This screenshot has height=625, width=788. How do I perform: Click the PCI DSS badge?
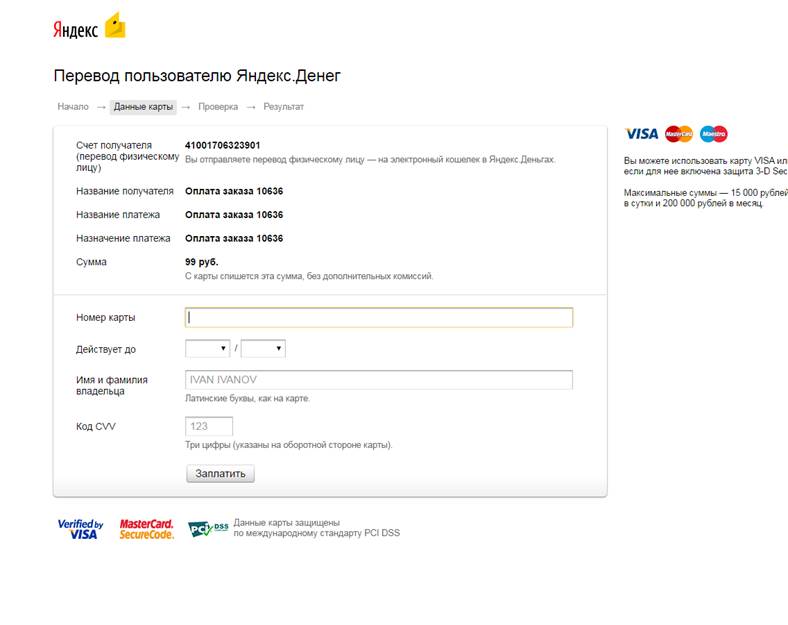208,529
